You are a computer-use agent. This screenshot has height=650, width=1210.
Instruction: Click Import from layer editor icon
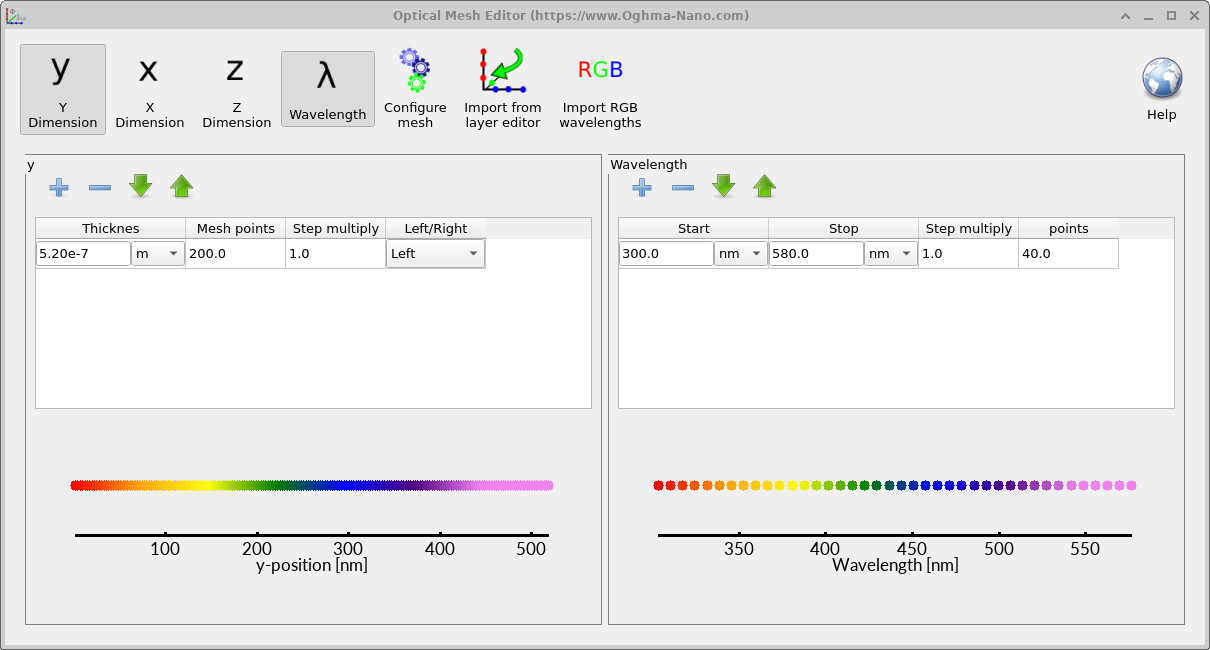coord(503,89)
